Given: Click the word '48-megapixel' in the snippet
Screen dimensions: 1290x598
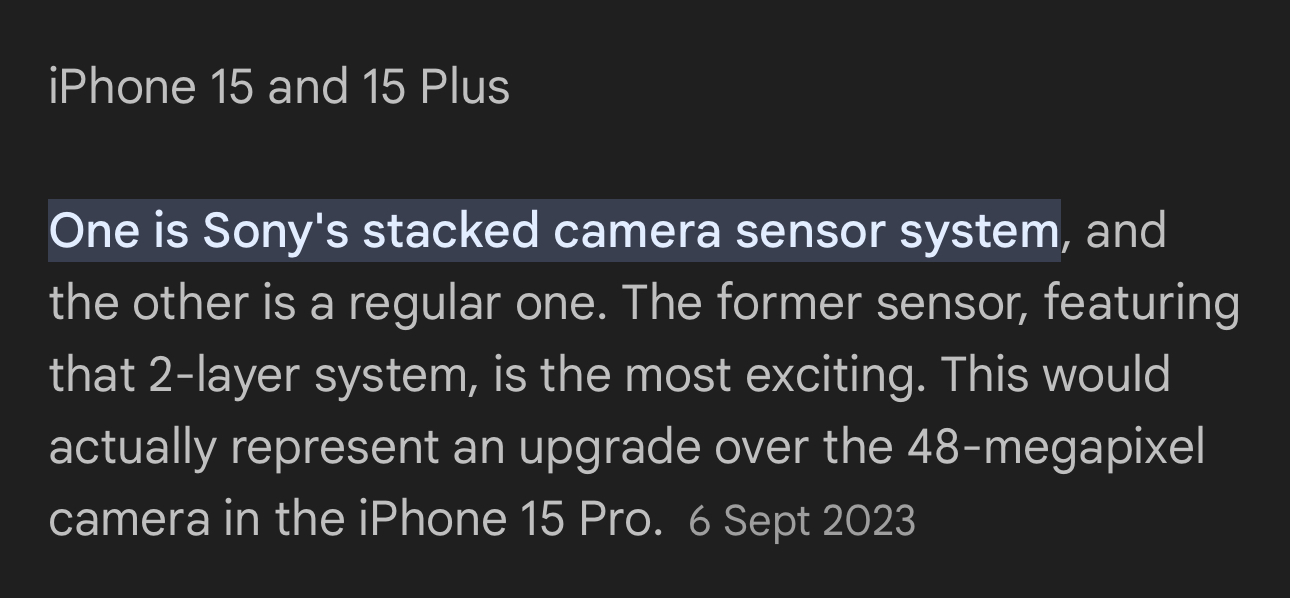Looking at the screenshot, I should 1056,448.
